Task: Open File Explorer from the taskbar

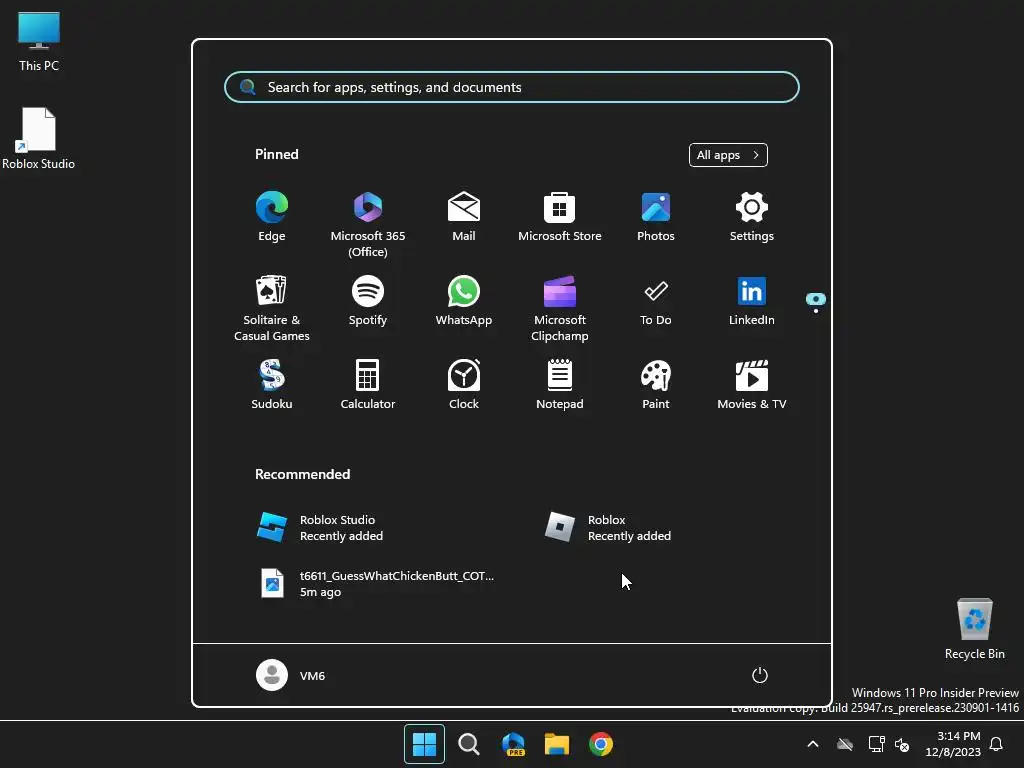Action: click(x=557, y=744)
